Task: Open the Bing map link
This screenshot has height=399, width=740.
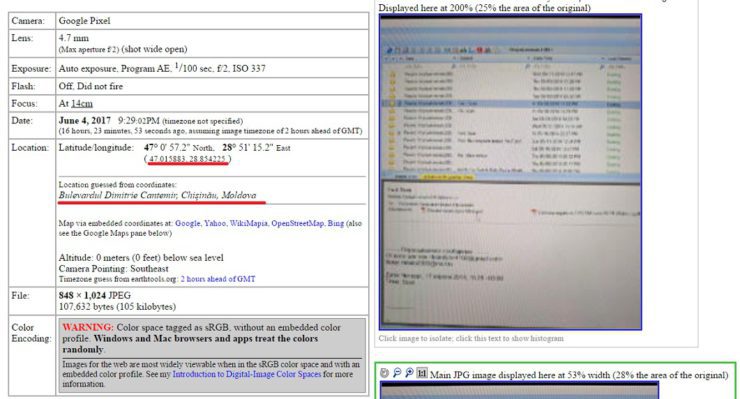Action: click(x=336, y=223)
